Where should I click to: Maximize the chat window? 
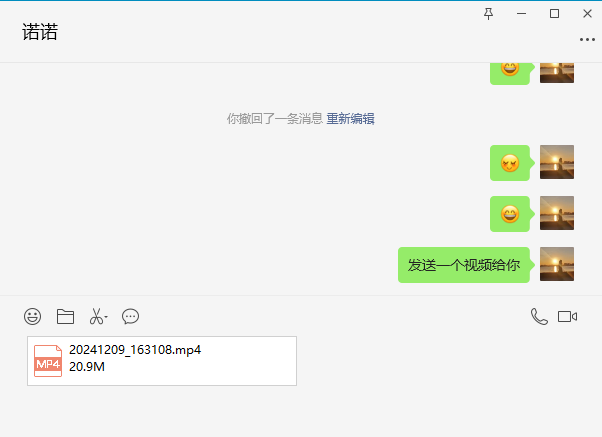[x=554, y=13]
